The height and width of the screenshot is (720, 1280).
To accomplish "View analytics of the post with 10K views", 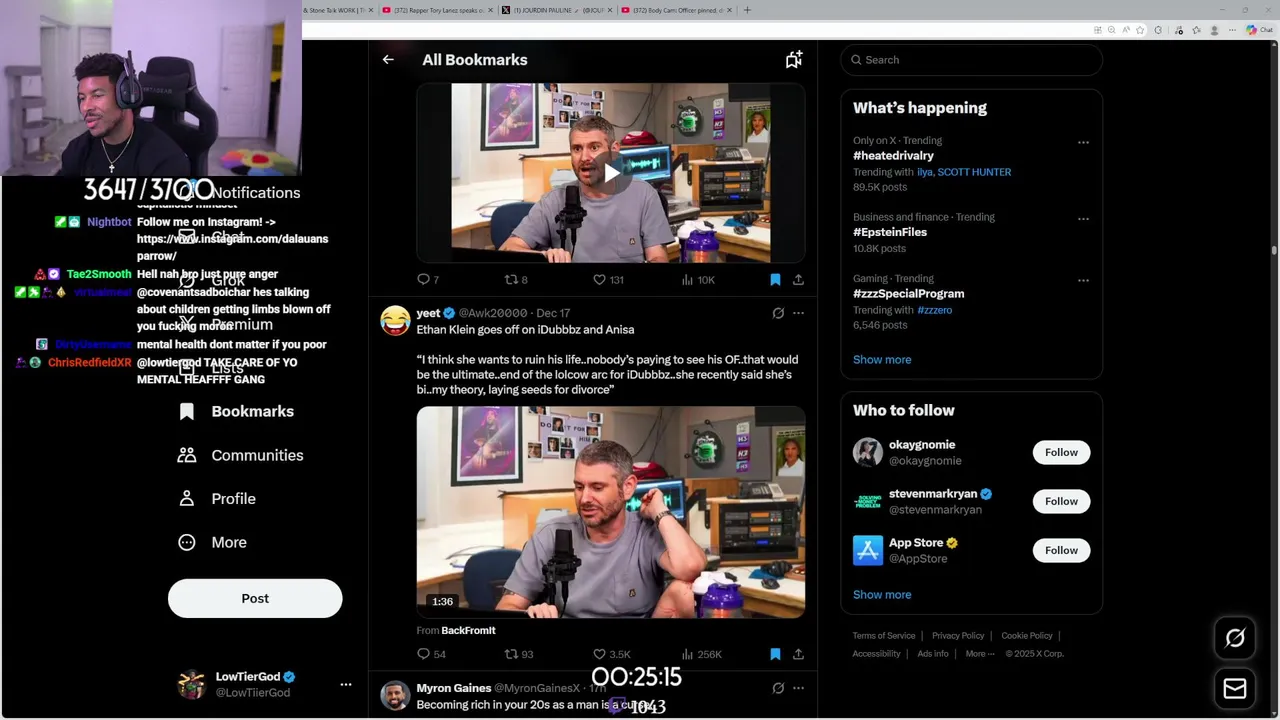I will click(x=698, y=280).
